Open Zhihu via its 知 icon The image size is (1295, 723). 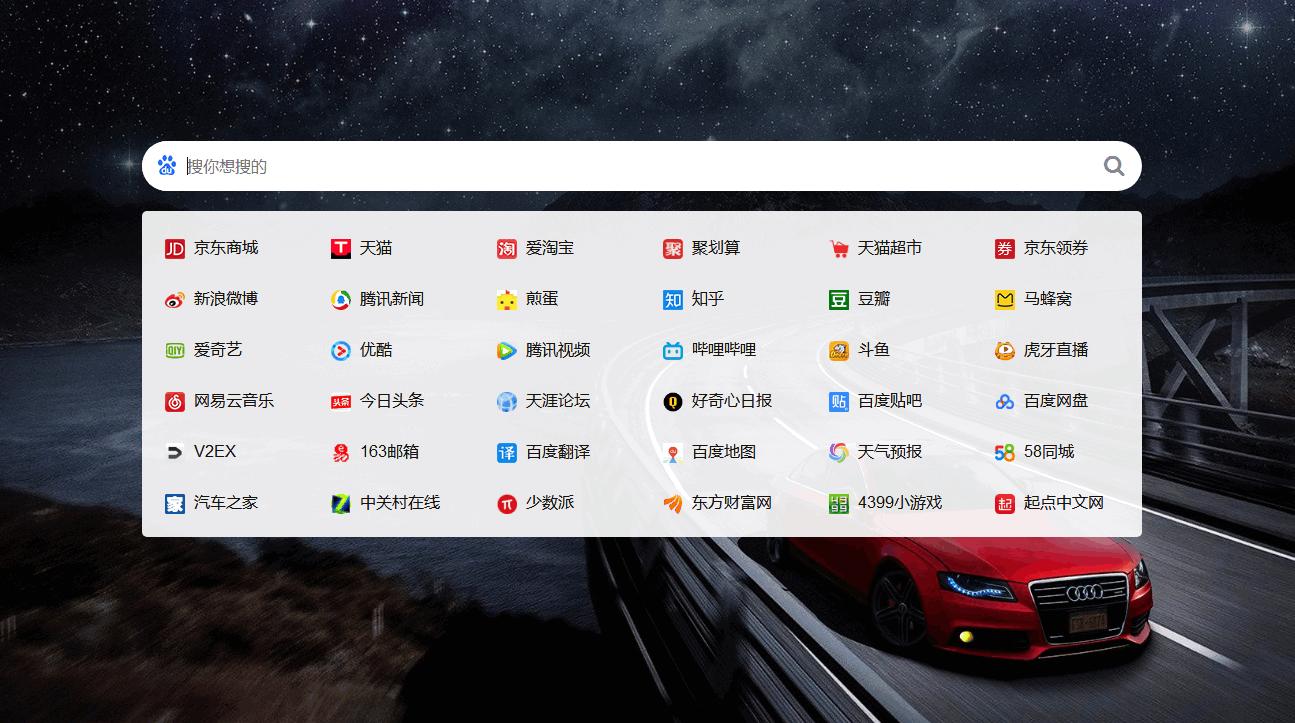pyautogui.click(x=672, y=299)
